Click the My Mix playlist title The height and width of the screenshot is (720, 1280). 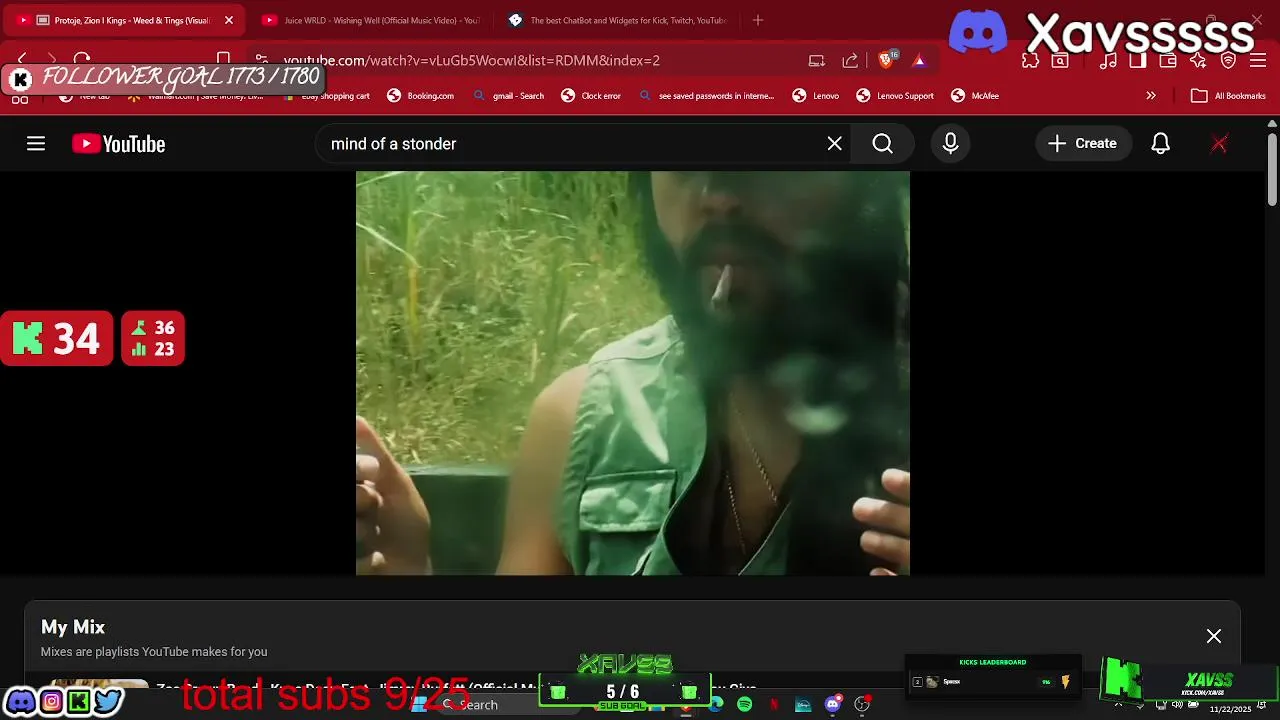[73, 627]
